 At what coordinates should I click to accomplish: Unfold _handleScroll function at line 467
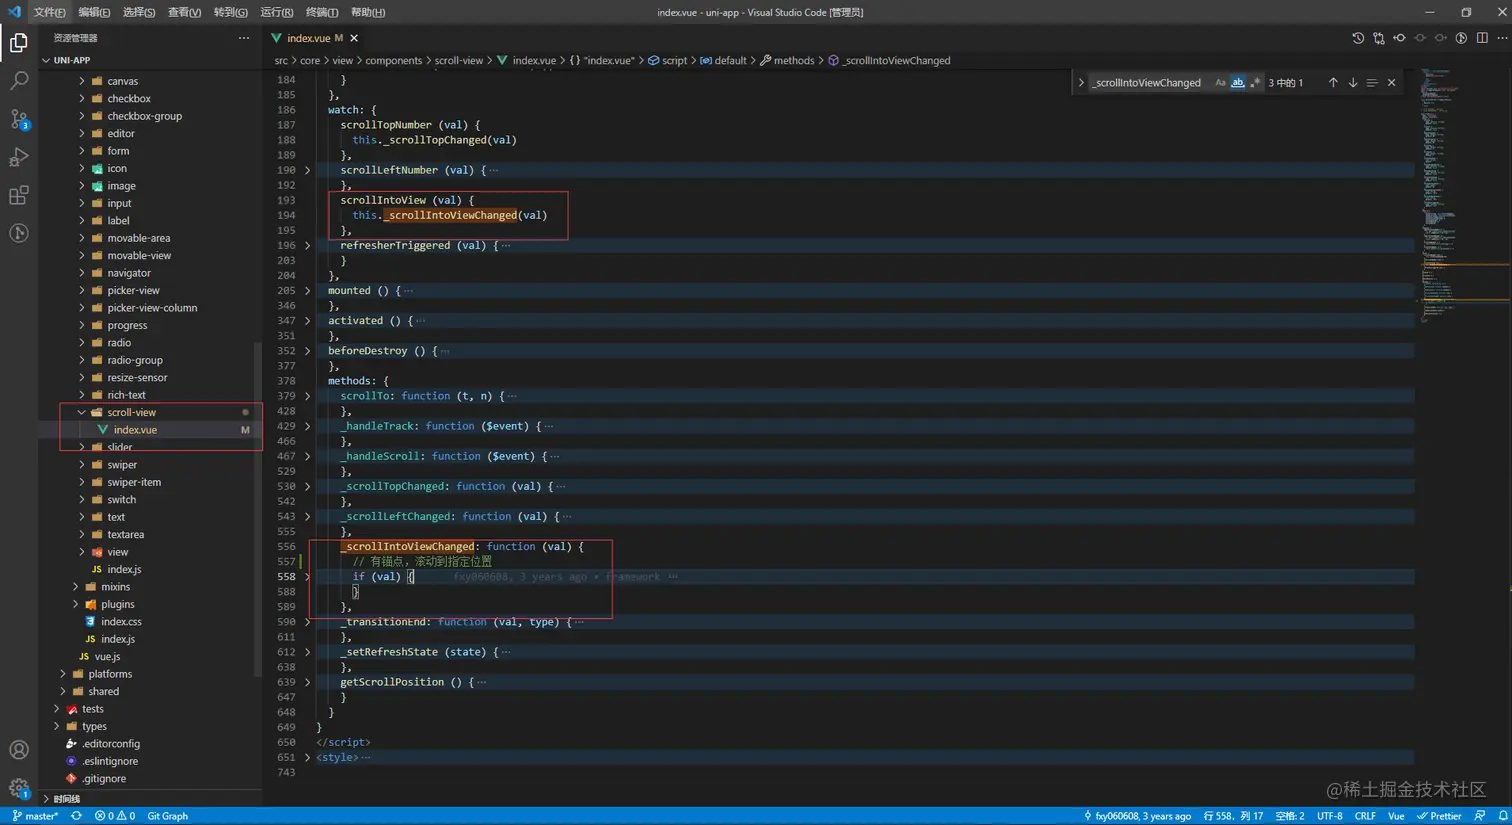307,456
